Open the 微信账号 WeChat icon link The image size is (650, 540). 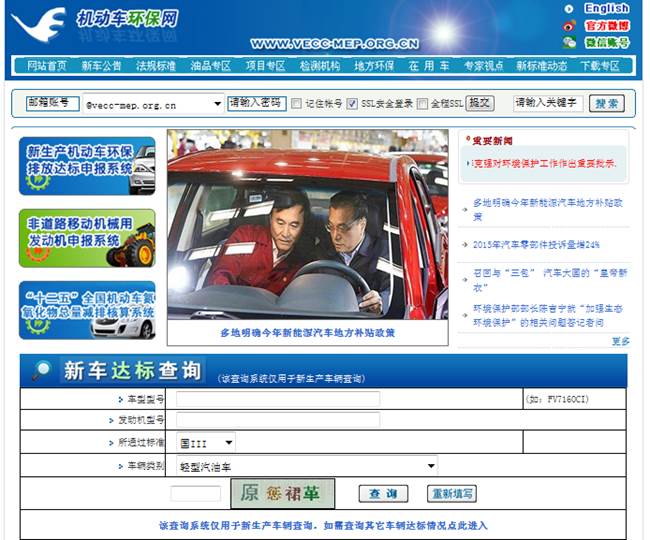(x=569, y=42)
